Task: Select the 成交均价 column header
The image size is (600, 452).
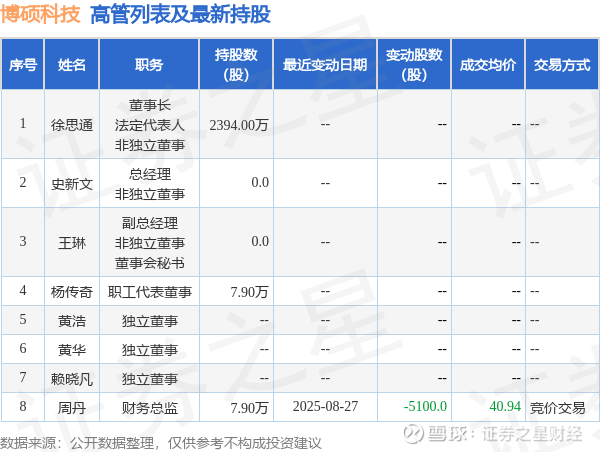Action: pos(488,64)
